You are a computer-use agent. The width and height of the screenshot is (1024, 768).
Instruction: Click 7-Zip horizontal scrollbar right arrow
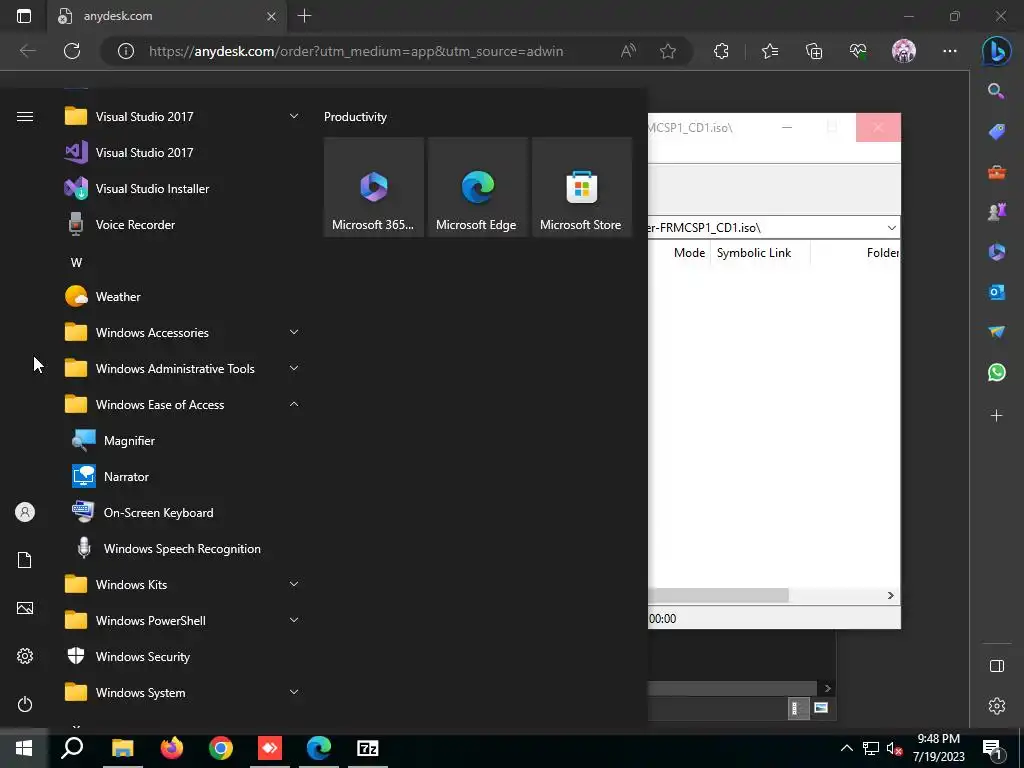coord(890,596)
